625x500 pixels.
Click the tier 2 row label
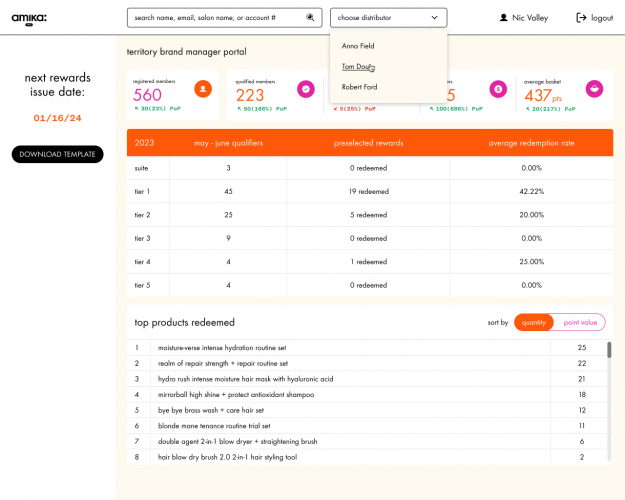tap(142, 215)
